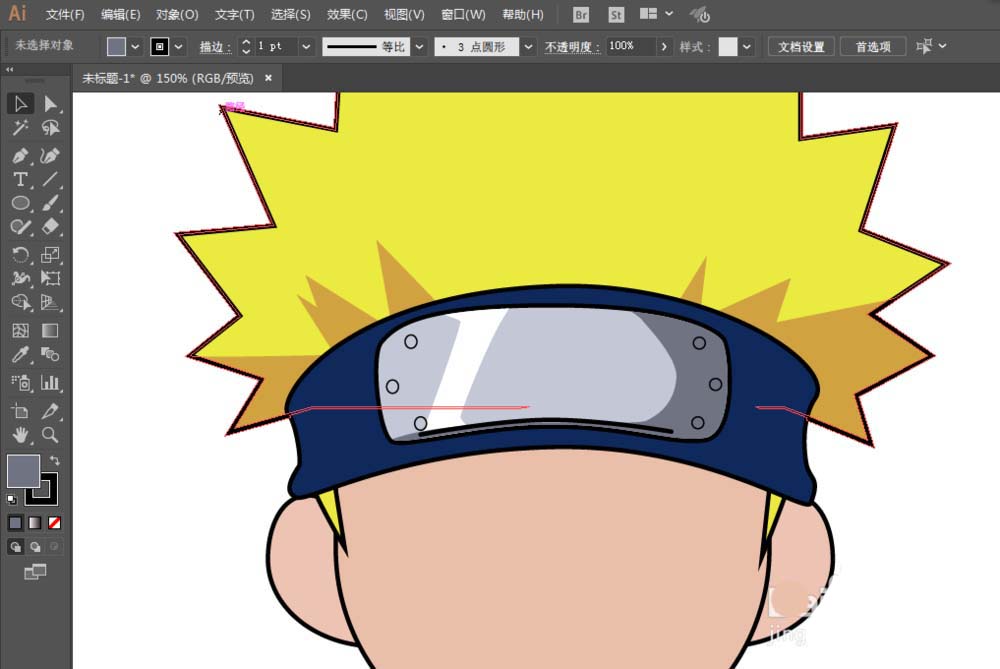Enable Draw Behind mode

(35, 547)
